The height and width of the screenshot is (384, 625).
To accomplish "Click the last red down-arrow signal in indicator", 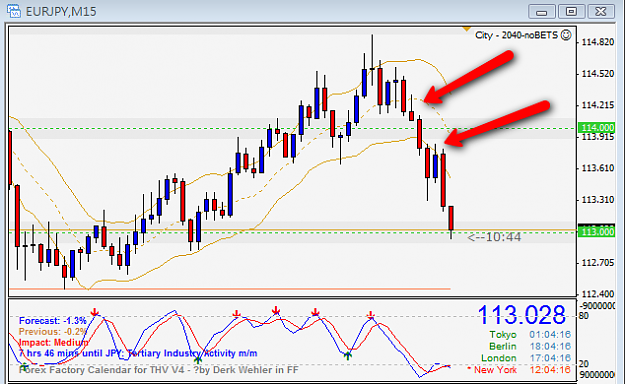I will [371, 315].
